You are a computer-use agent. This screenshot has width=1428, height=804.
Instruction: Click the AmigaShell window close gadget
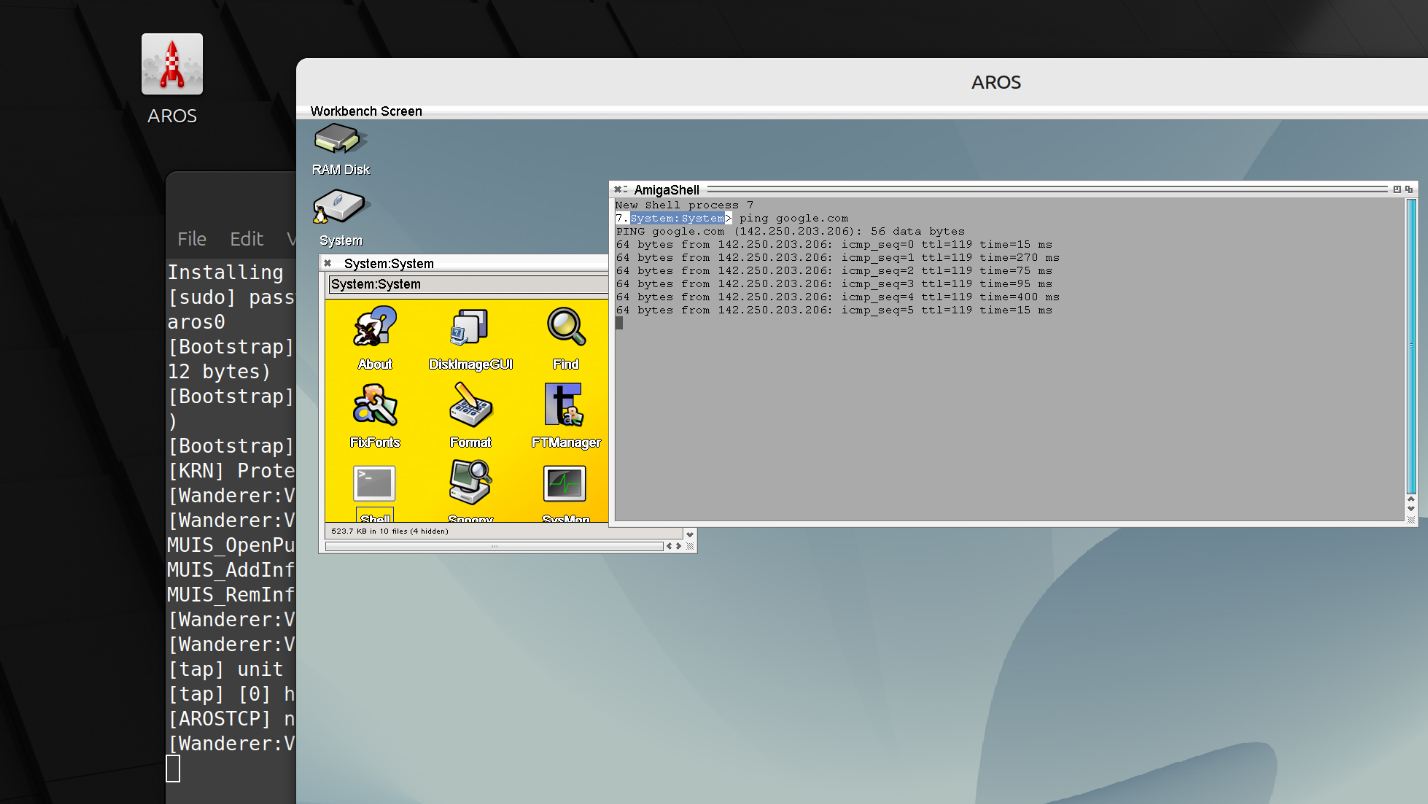tap(618, 189)
